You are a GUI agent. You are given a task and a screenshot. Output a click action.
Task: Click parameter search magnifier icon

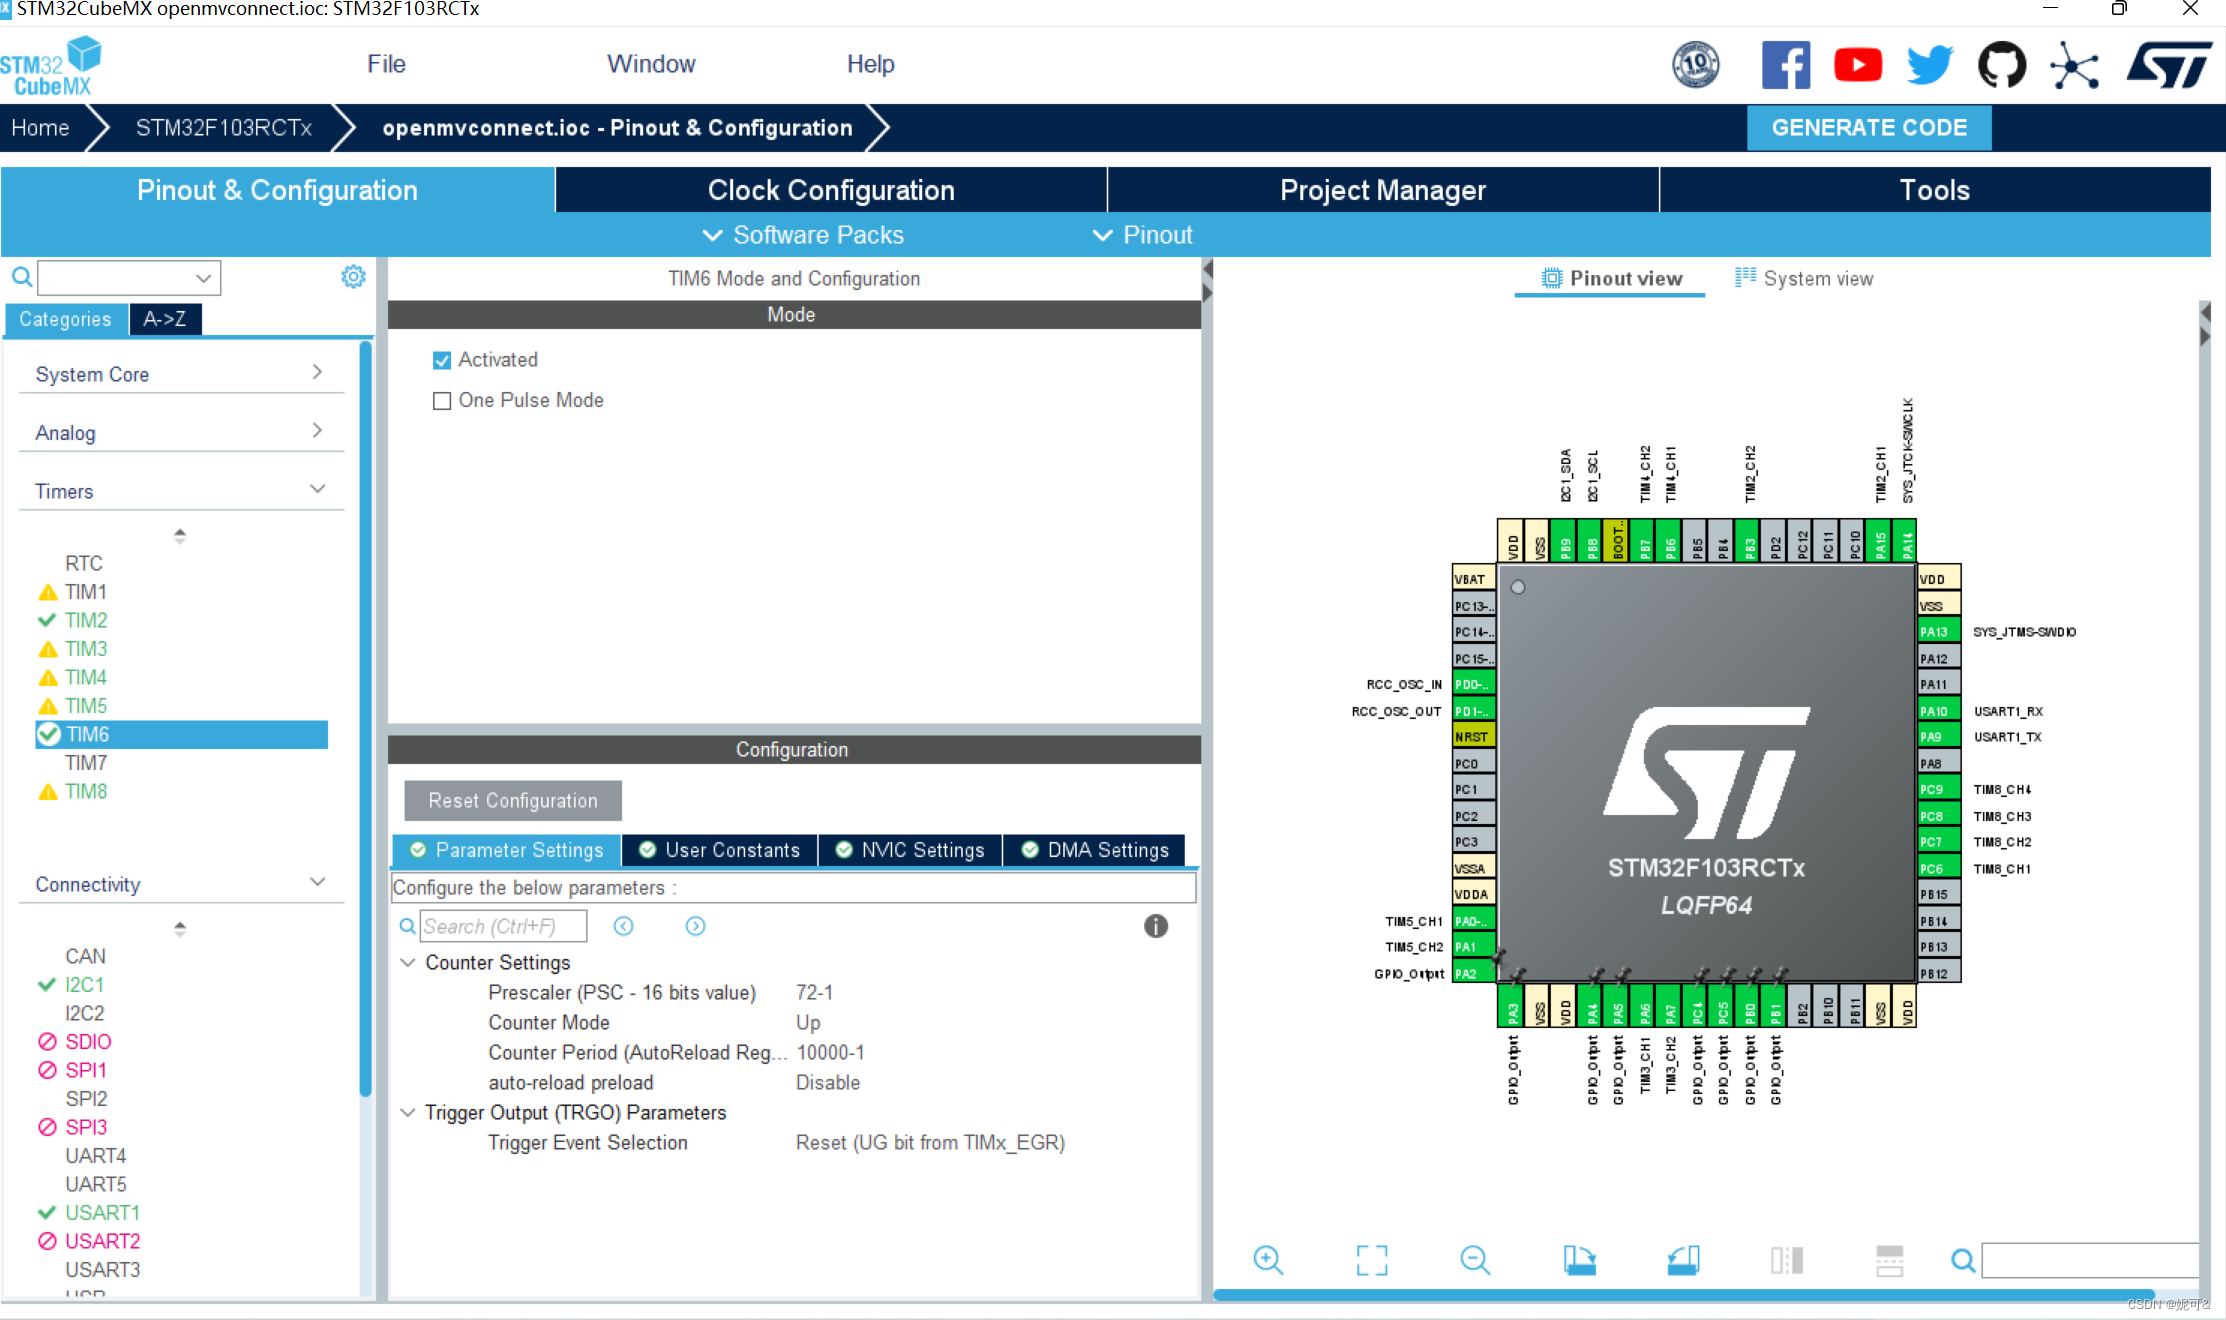[408, 926]
